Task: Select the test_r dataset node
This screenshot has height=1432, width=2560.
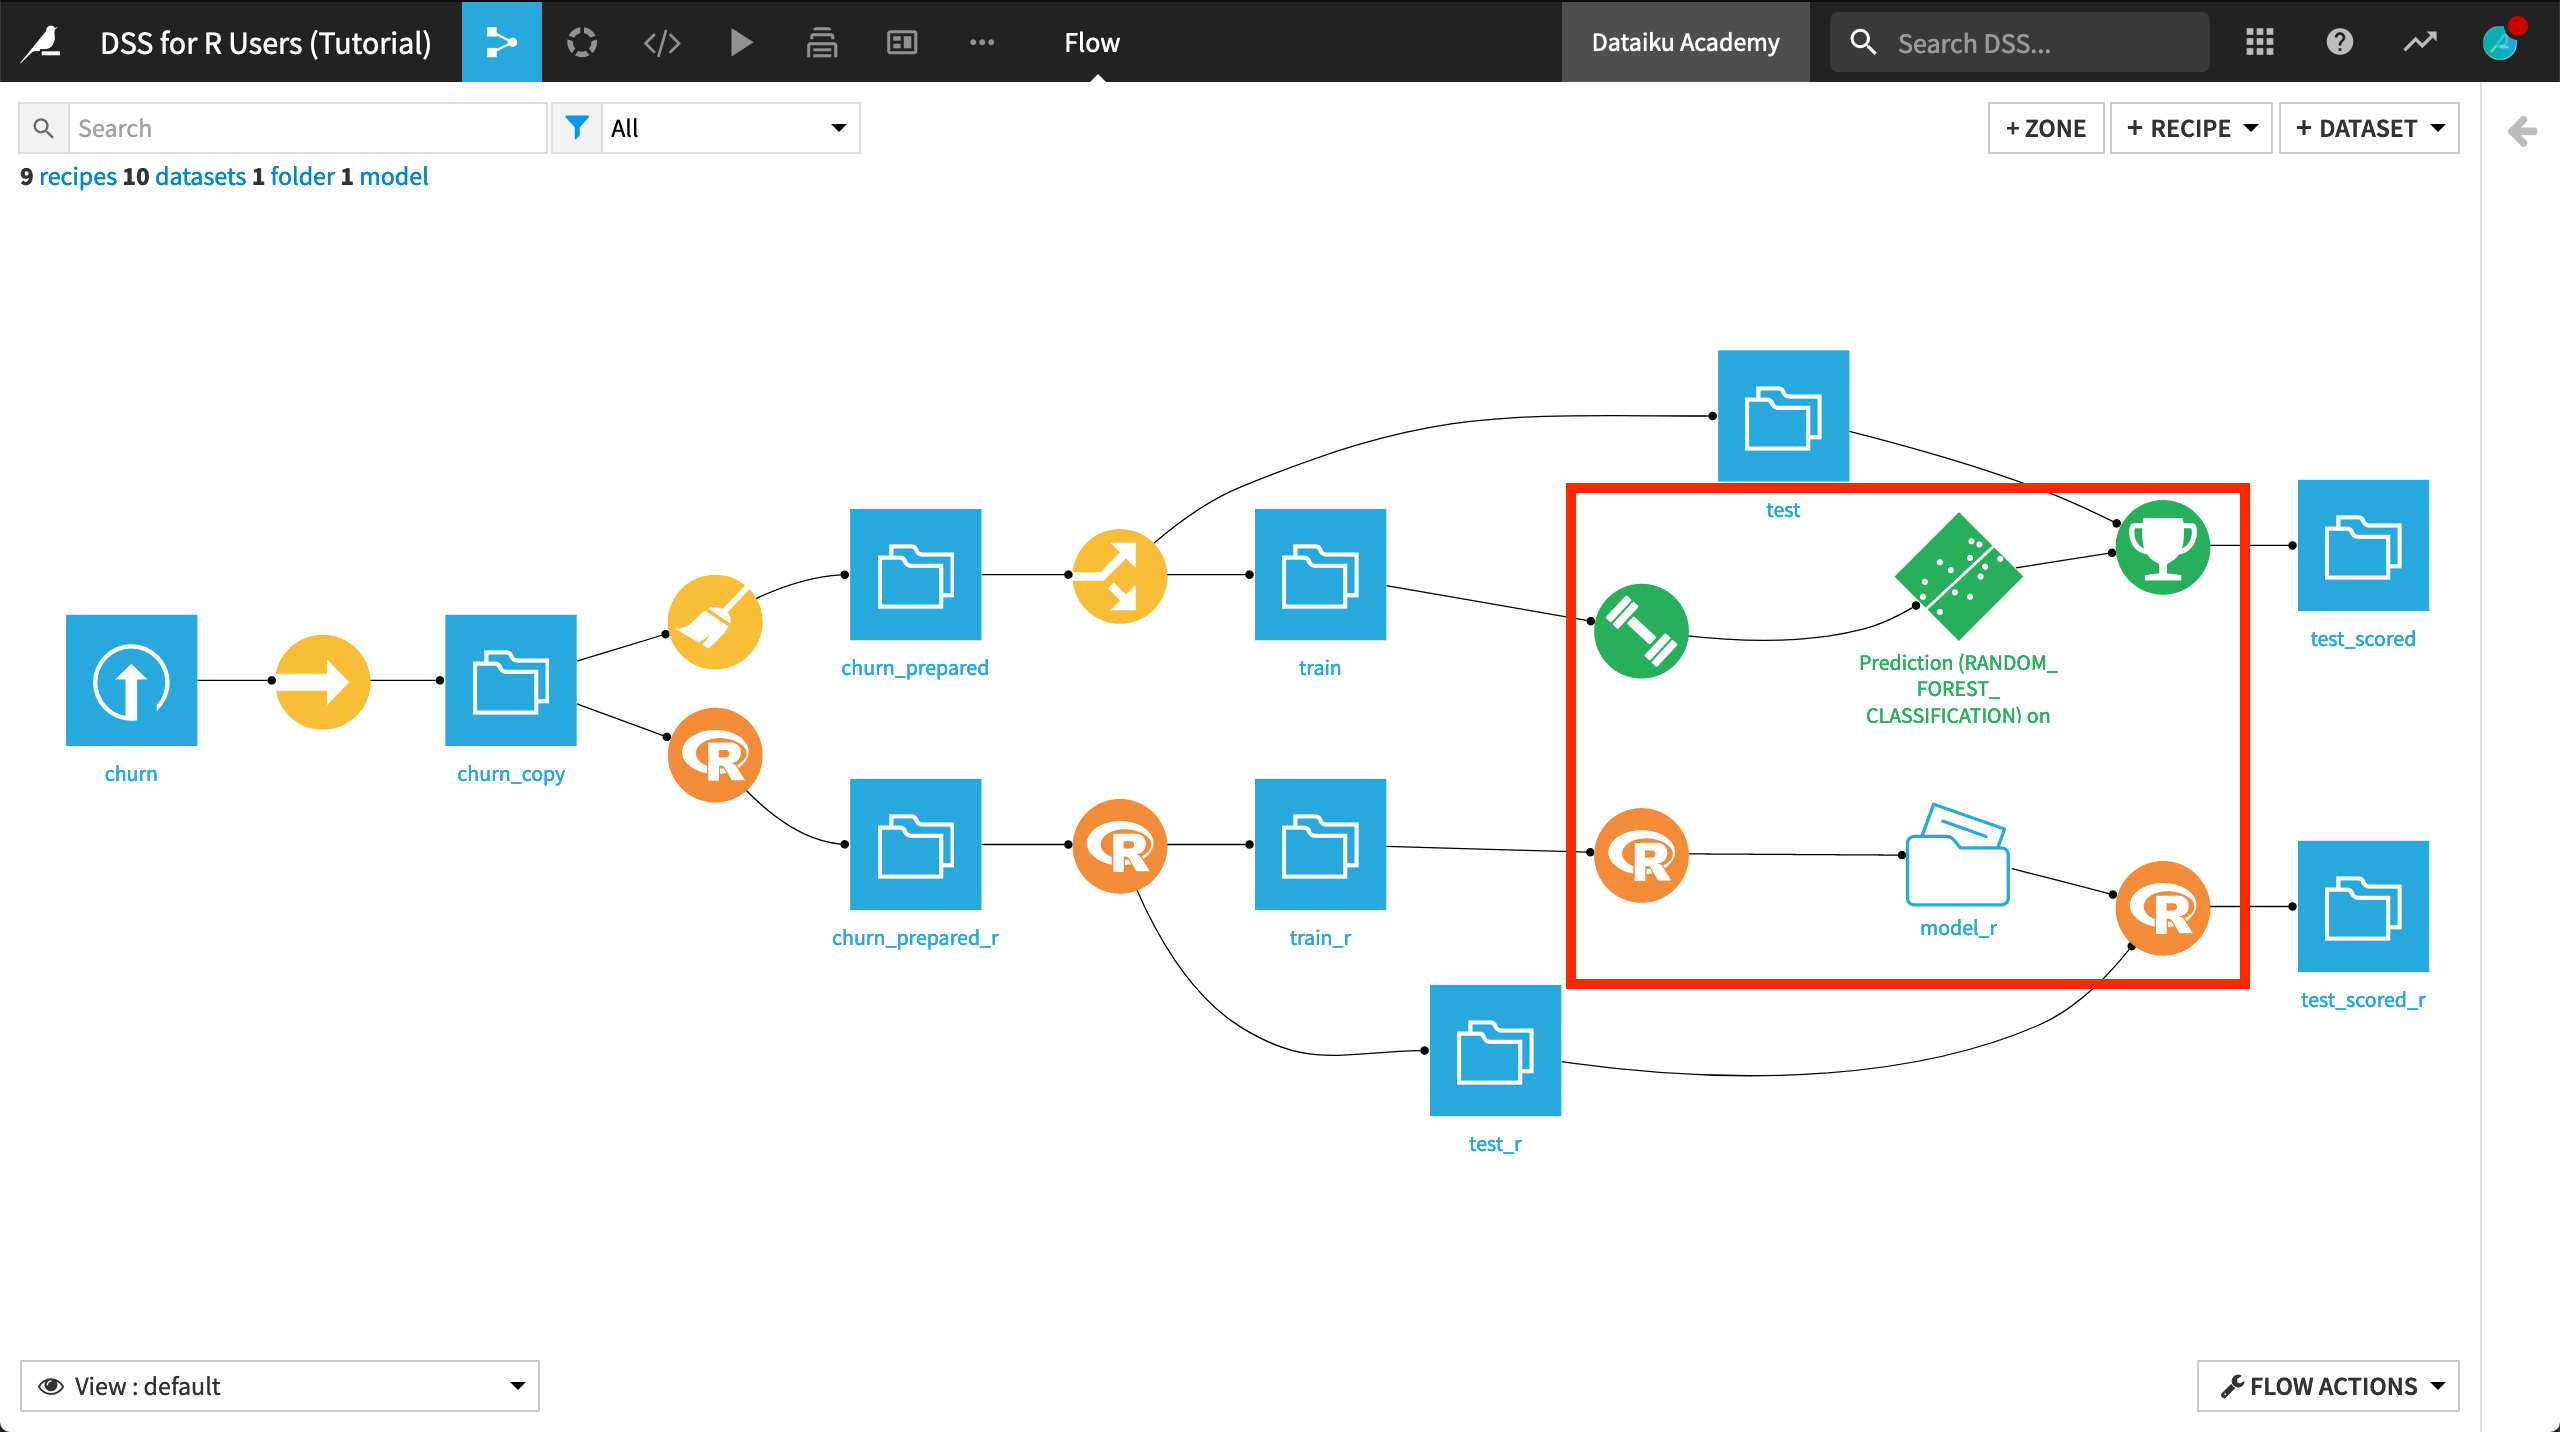Action: click(1495, 1050)
